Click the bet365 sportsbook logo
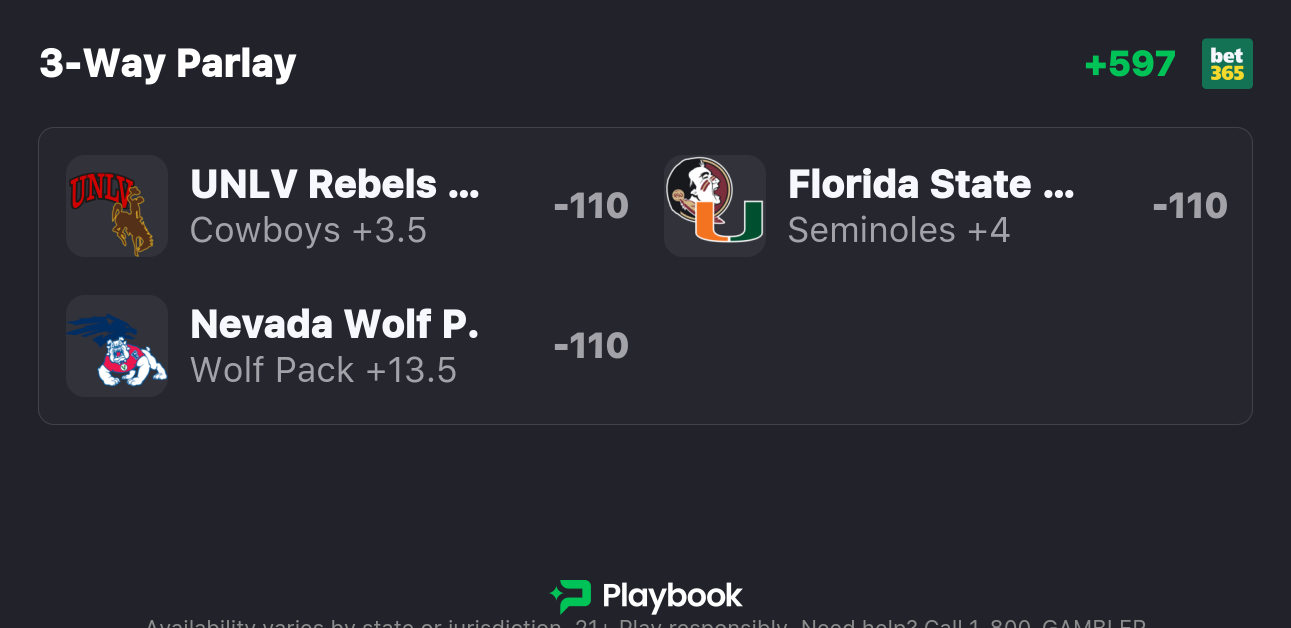Screen dimensions: 1291x628 1227,64
